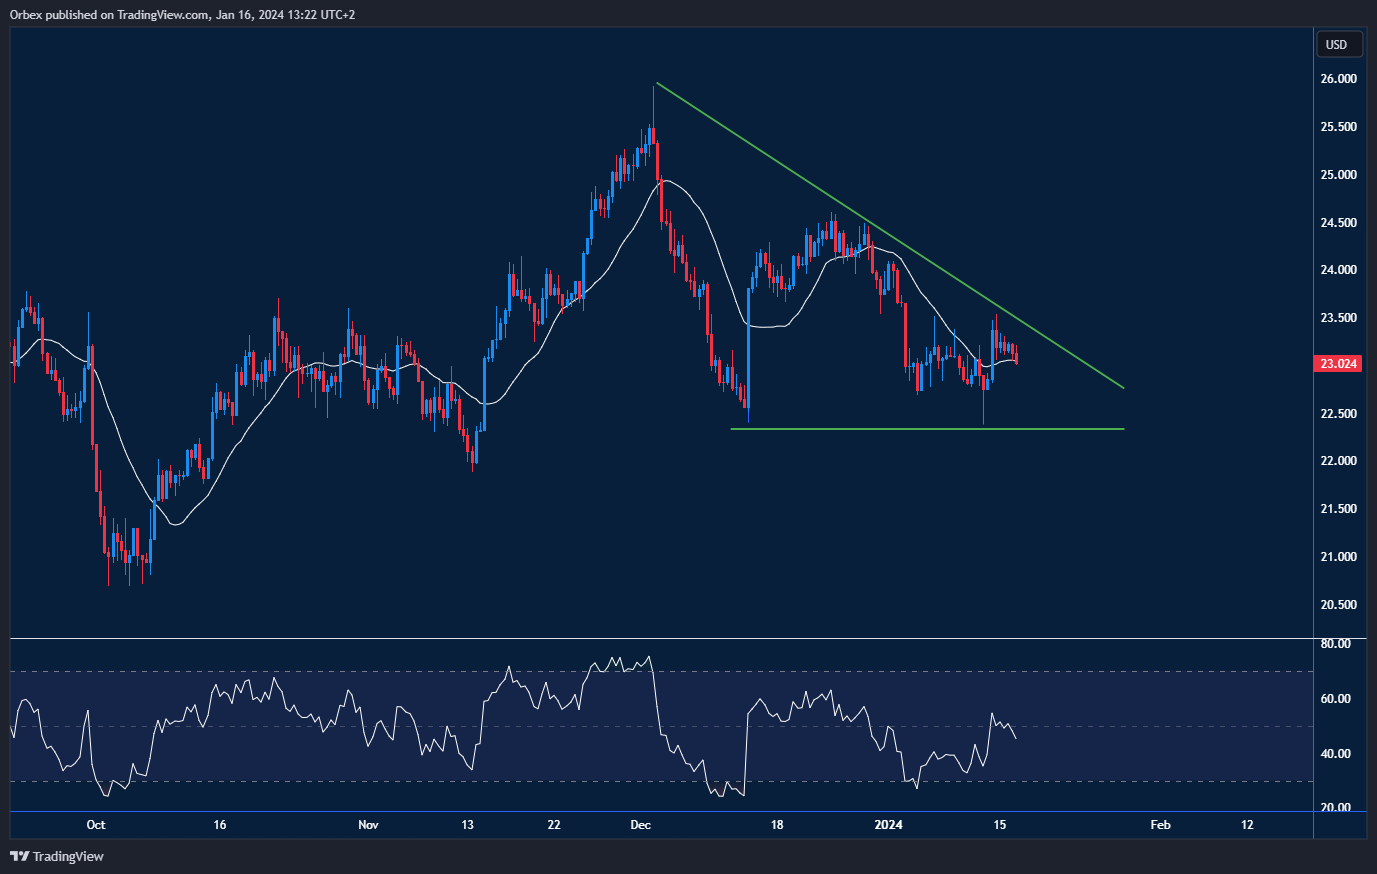1377x874 pixels.
Task: Expand the 2024 date marker
Action: 889,825
